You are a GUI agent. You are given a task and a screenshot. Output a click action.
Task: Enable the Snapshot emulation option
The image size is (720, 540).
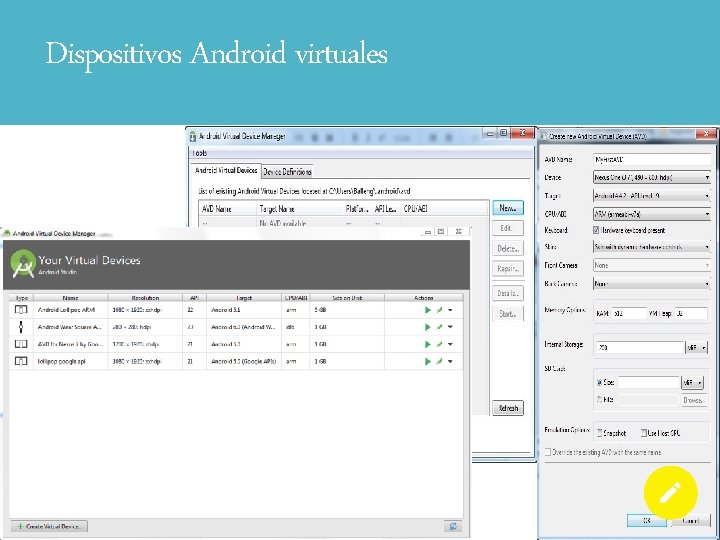(599, 433)
